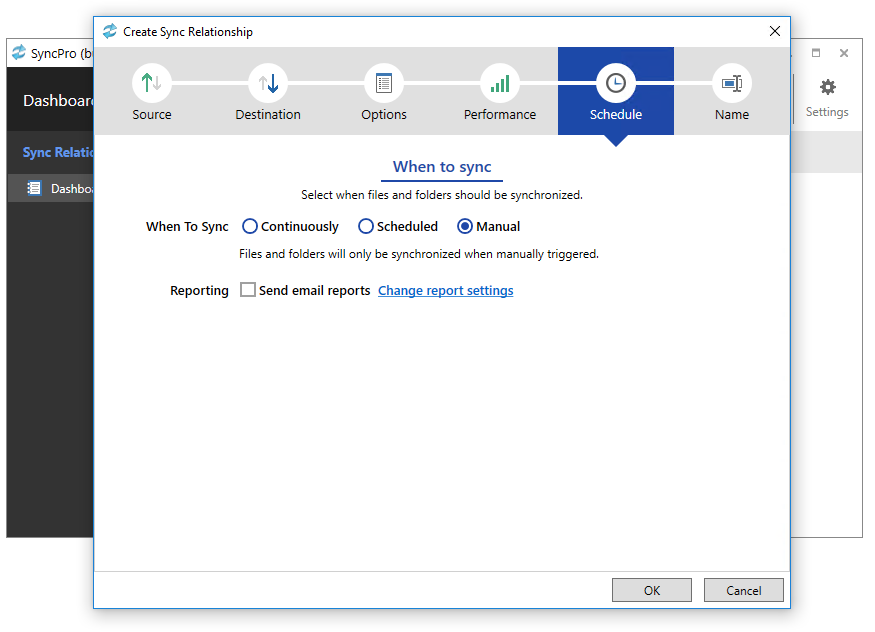This screenshot has height=632, width=875.
Task: Open the Change report settings link
Action: click(445, 291)
